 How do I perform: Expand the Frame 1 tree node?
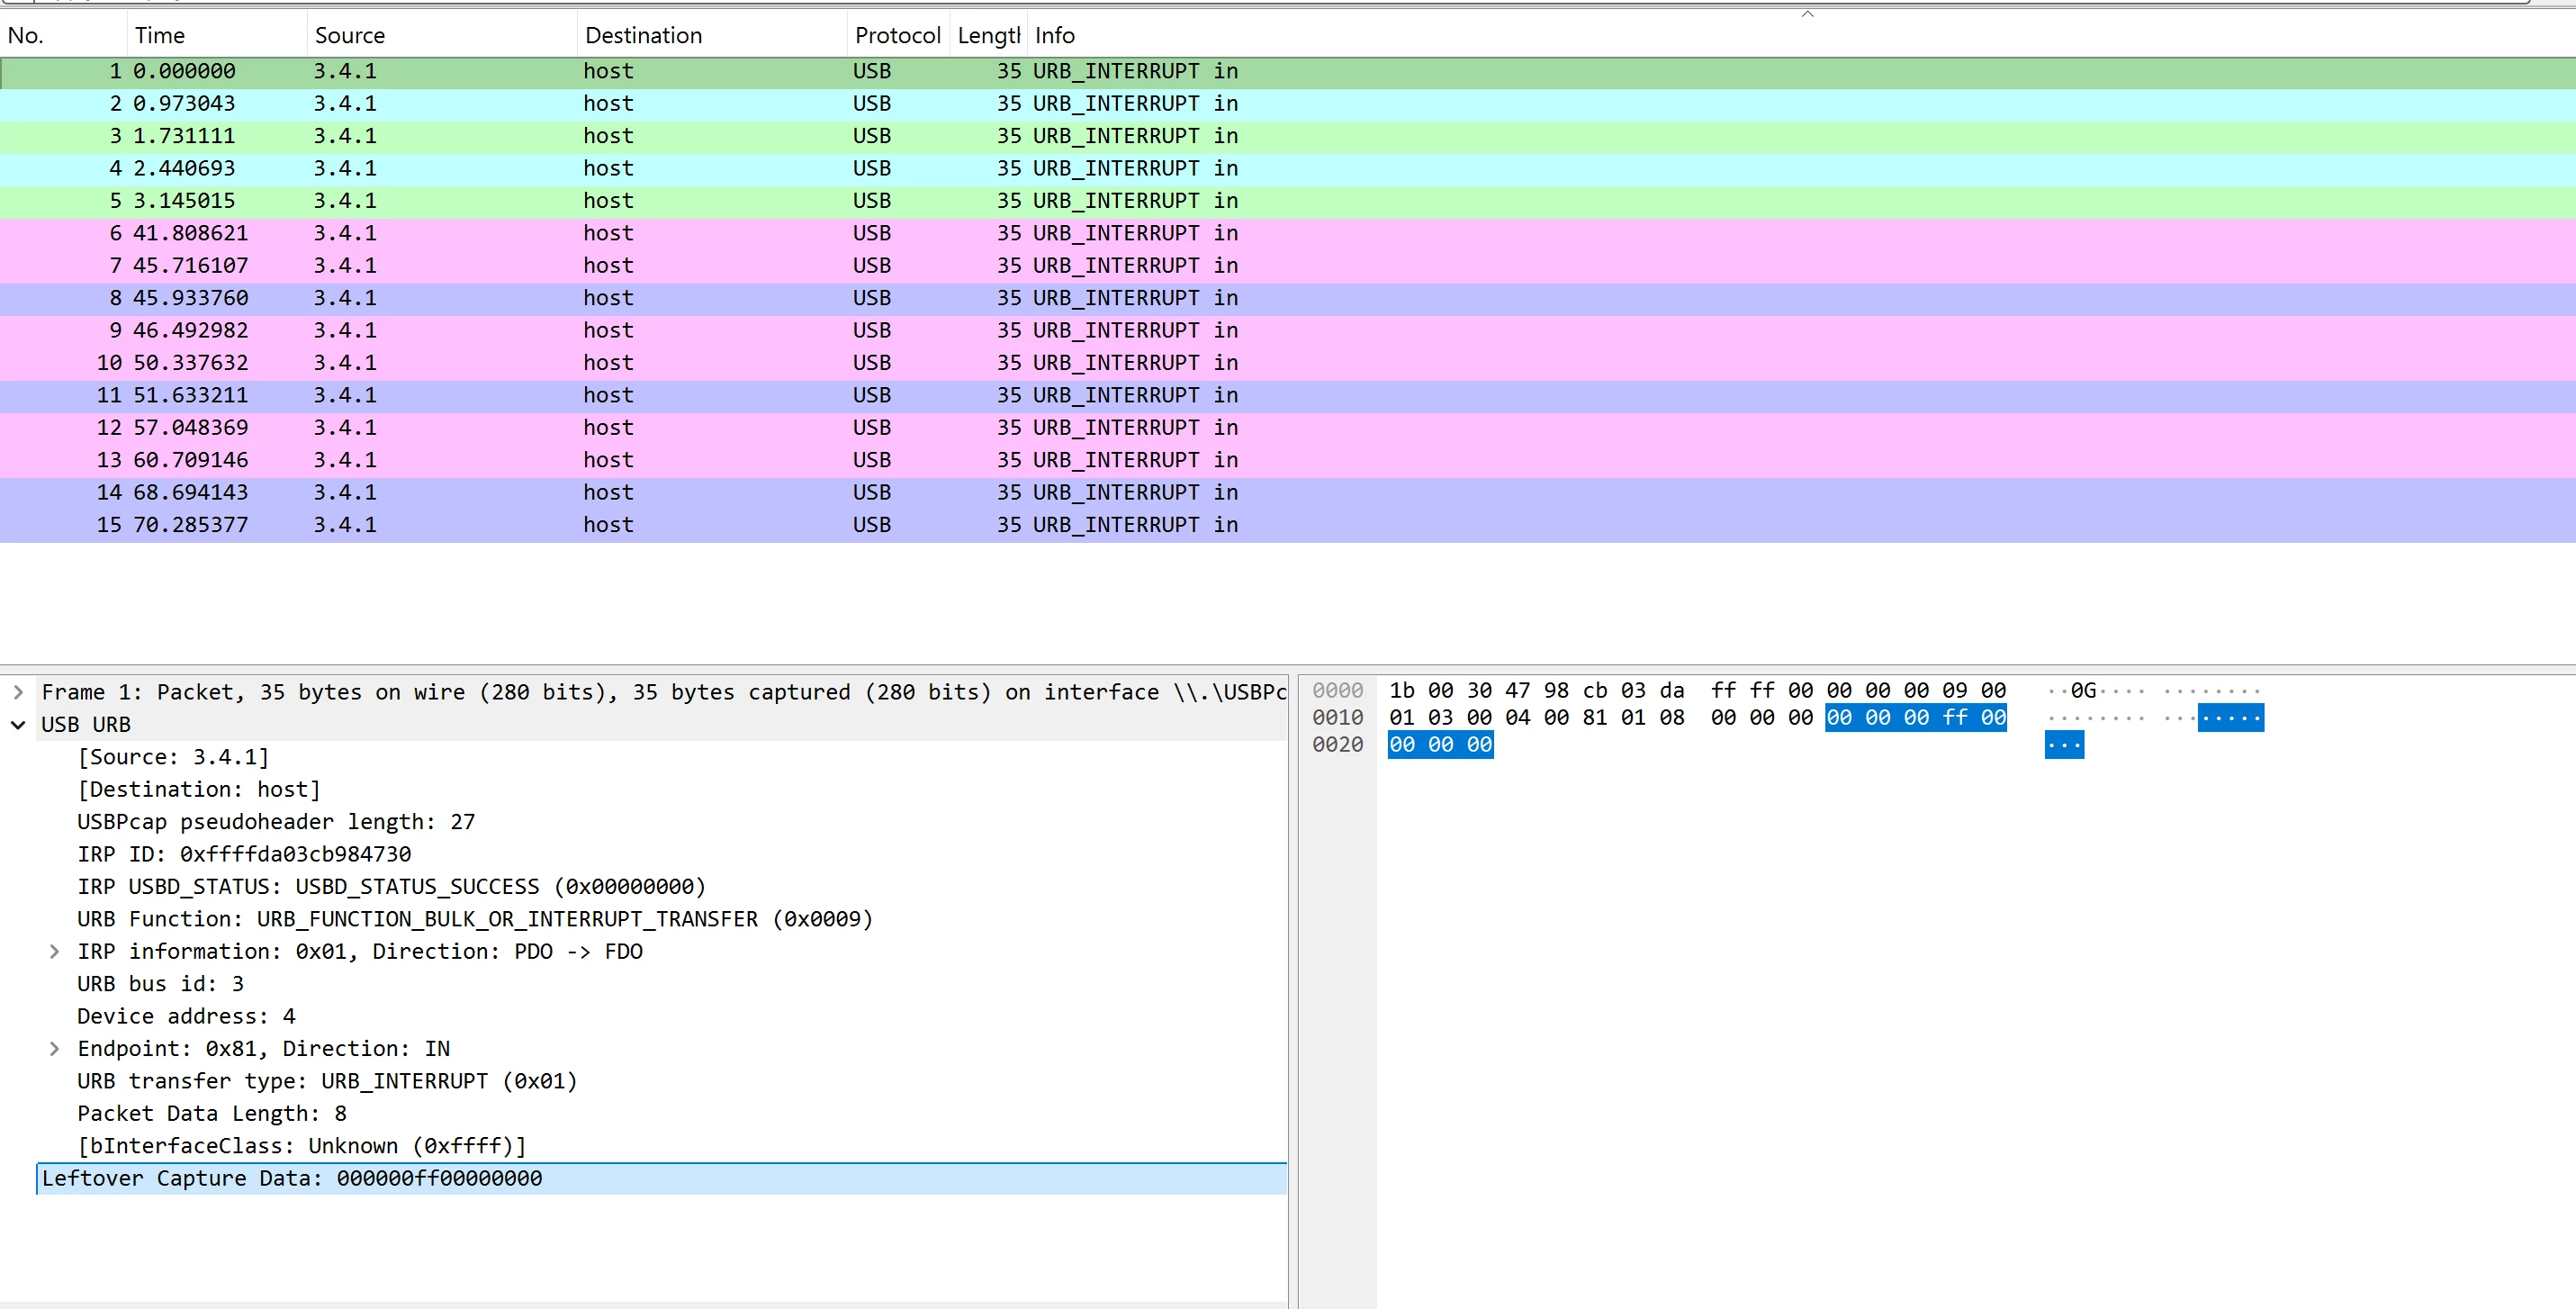(18, 692)
